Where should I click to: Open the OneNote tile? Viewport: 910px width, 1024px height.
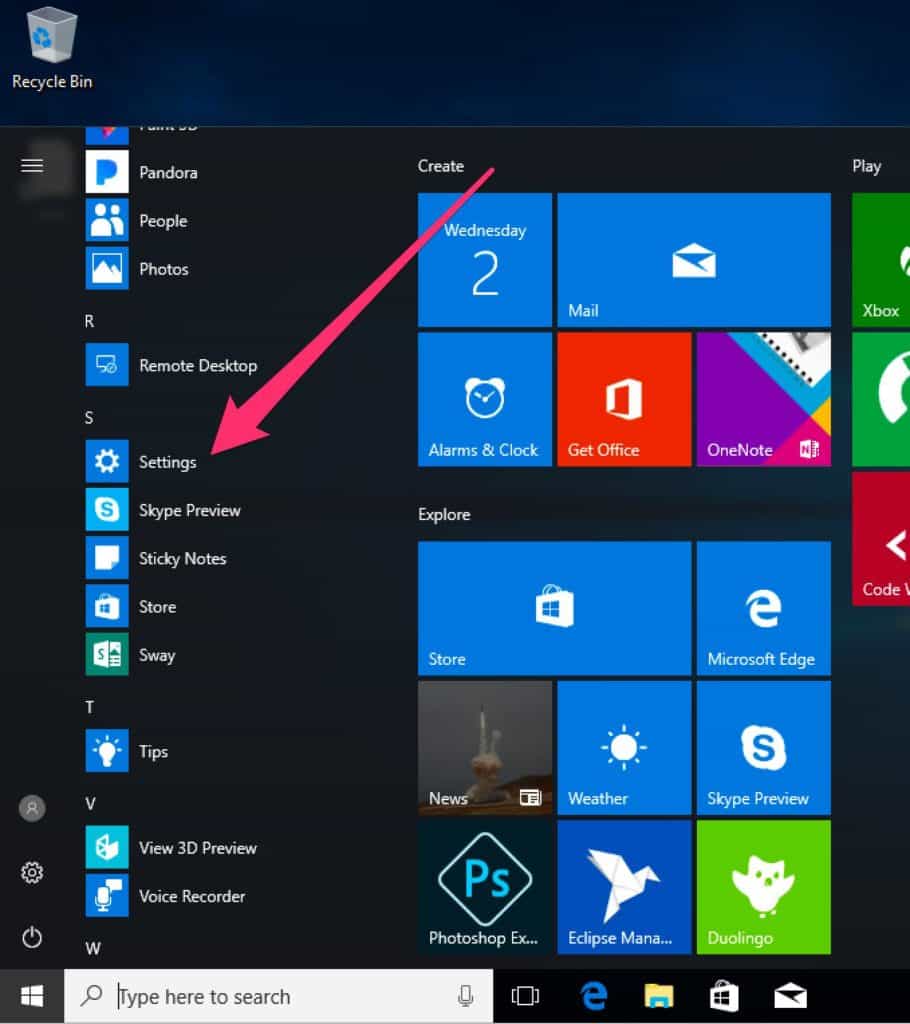point(764,399)
